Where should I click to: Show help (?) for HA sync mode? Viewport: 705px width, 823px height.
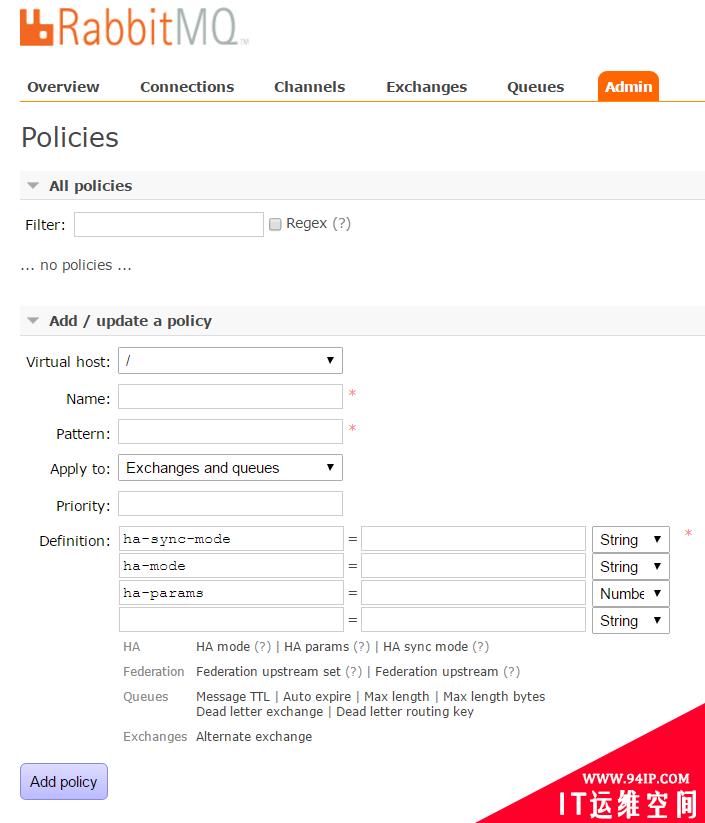point(480,647)
